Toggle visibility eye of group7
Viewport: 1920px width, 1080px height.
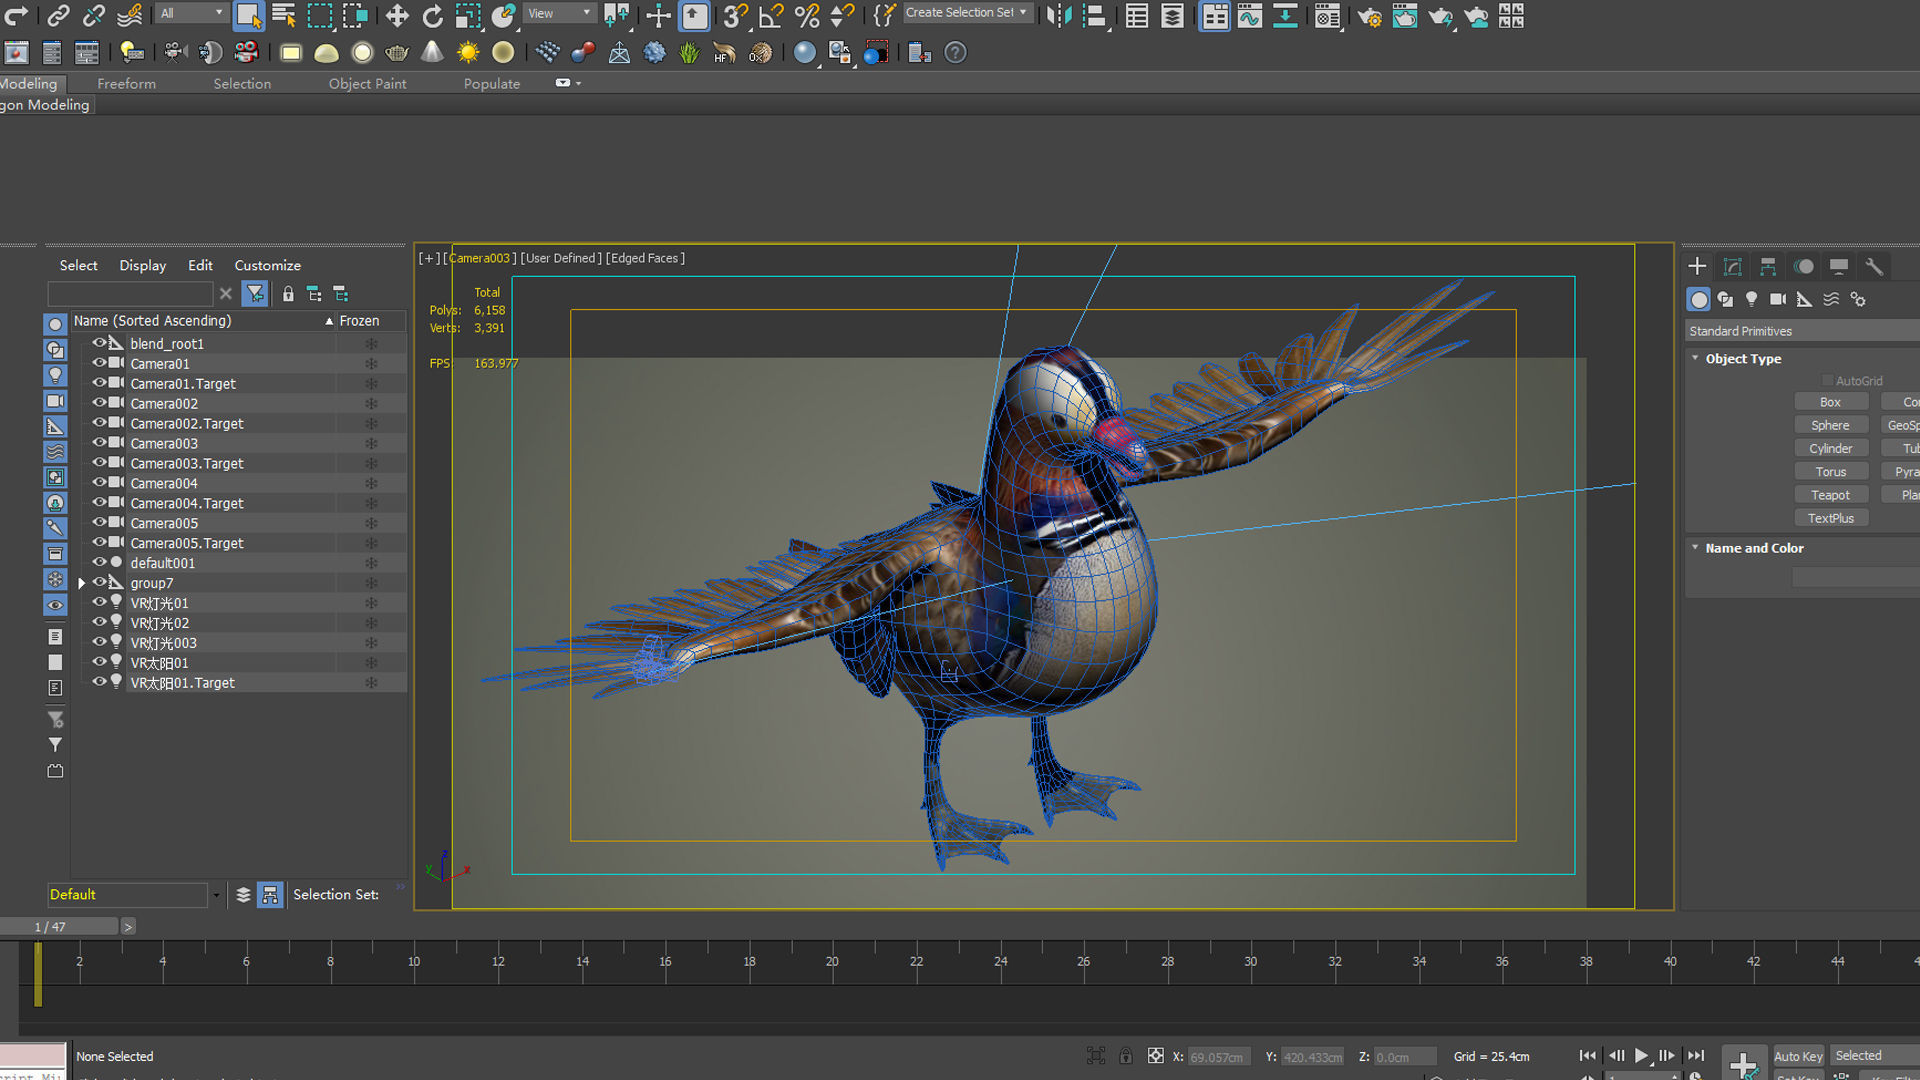pos(99,583)
